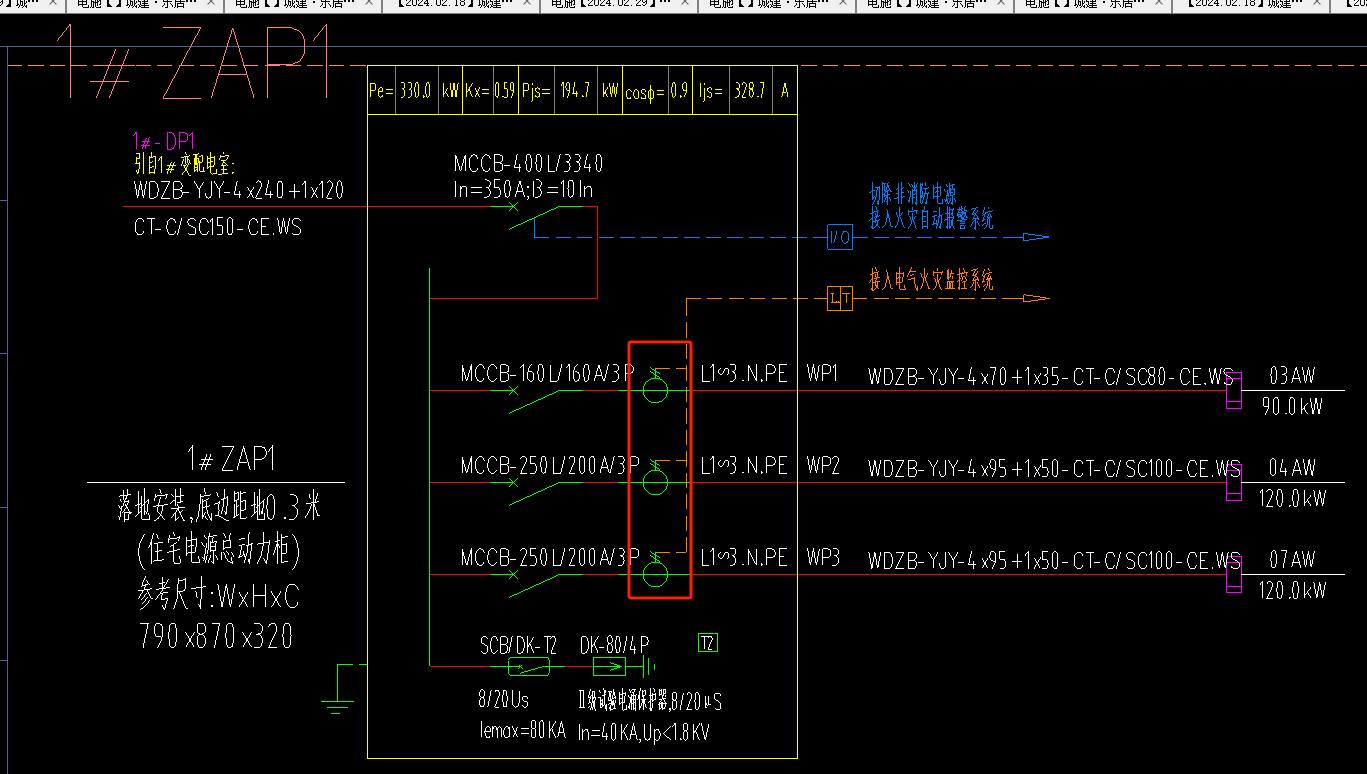The width and height of the screenshot is (1367, 774).
Task: Select the 07AW panel label
Action: (x=1292, y=560)
